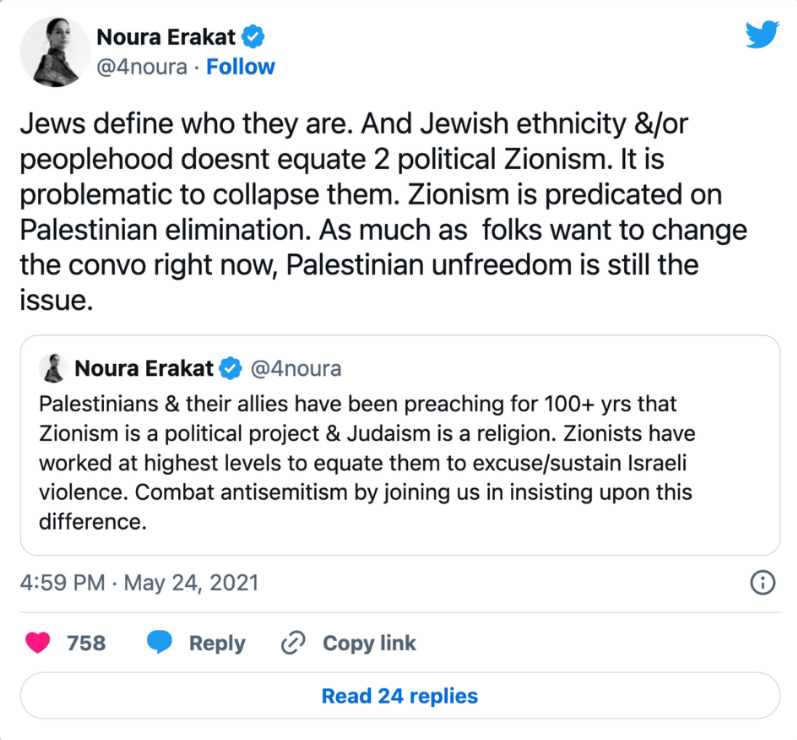
Task: Open the quoted tweet about Zionism and Judaism
Action: (400, 445)
